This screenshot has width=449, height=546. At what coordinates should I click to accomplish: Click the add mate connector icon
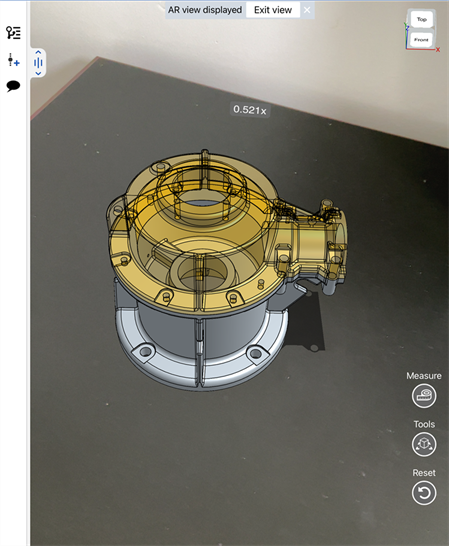click(x=13, y=60)
